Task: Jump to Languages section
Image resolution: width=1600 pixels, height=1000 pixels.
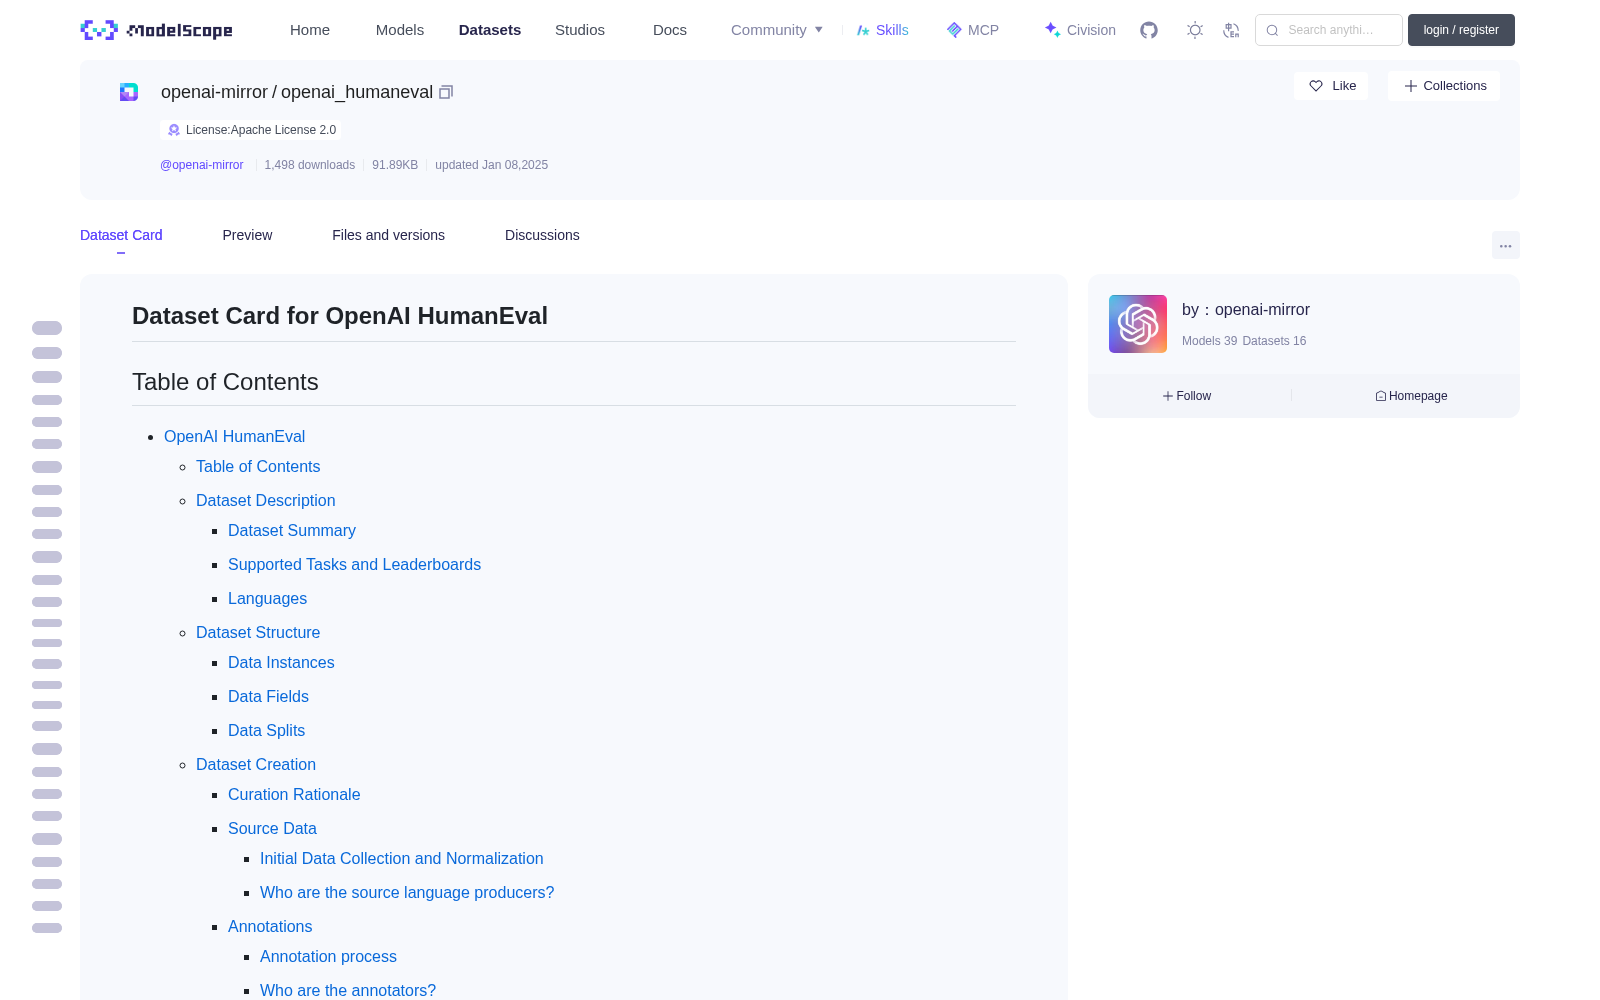Action: coord(267,598)
